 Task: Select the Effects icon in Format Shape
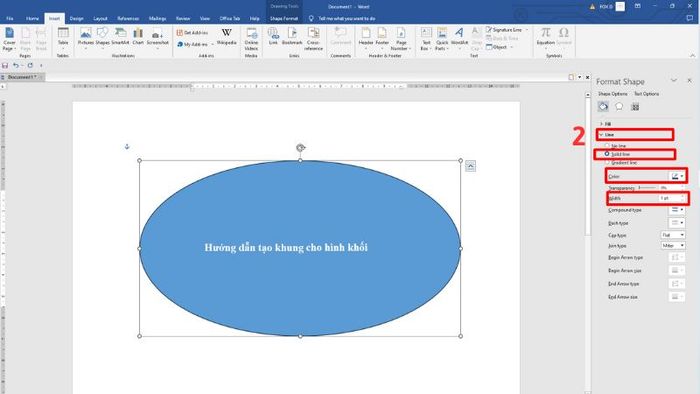[x=619, y=107]
